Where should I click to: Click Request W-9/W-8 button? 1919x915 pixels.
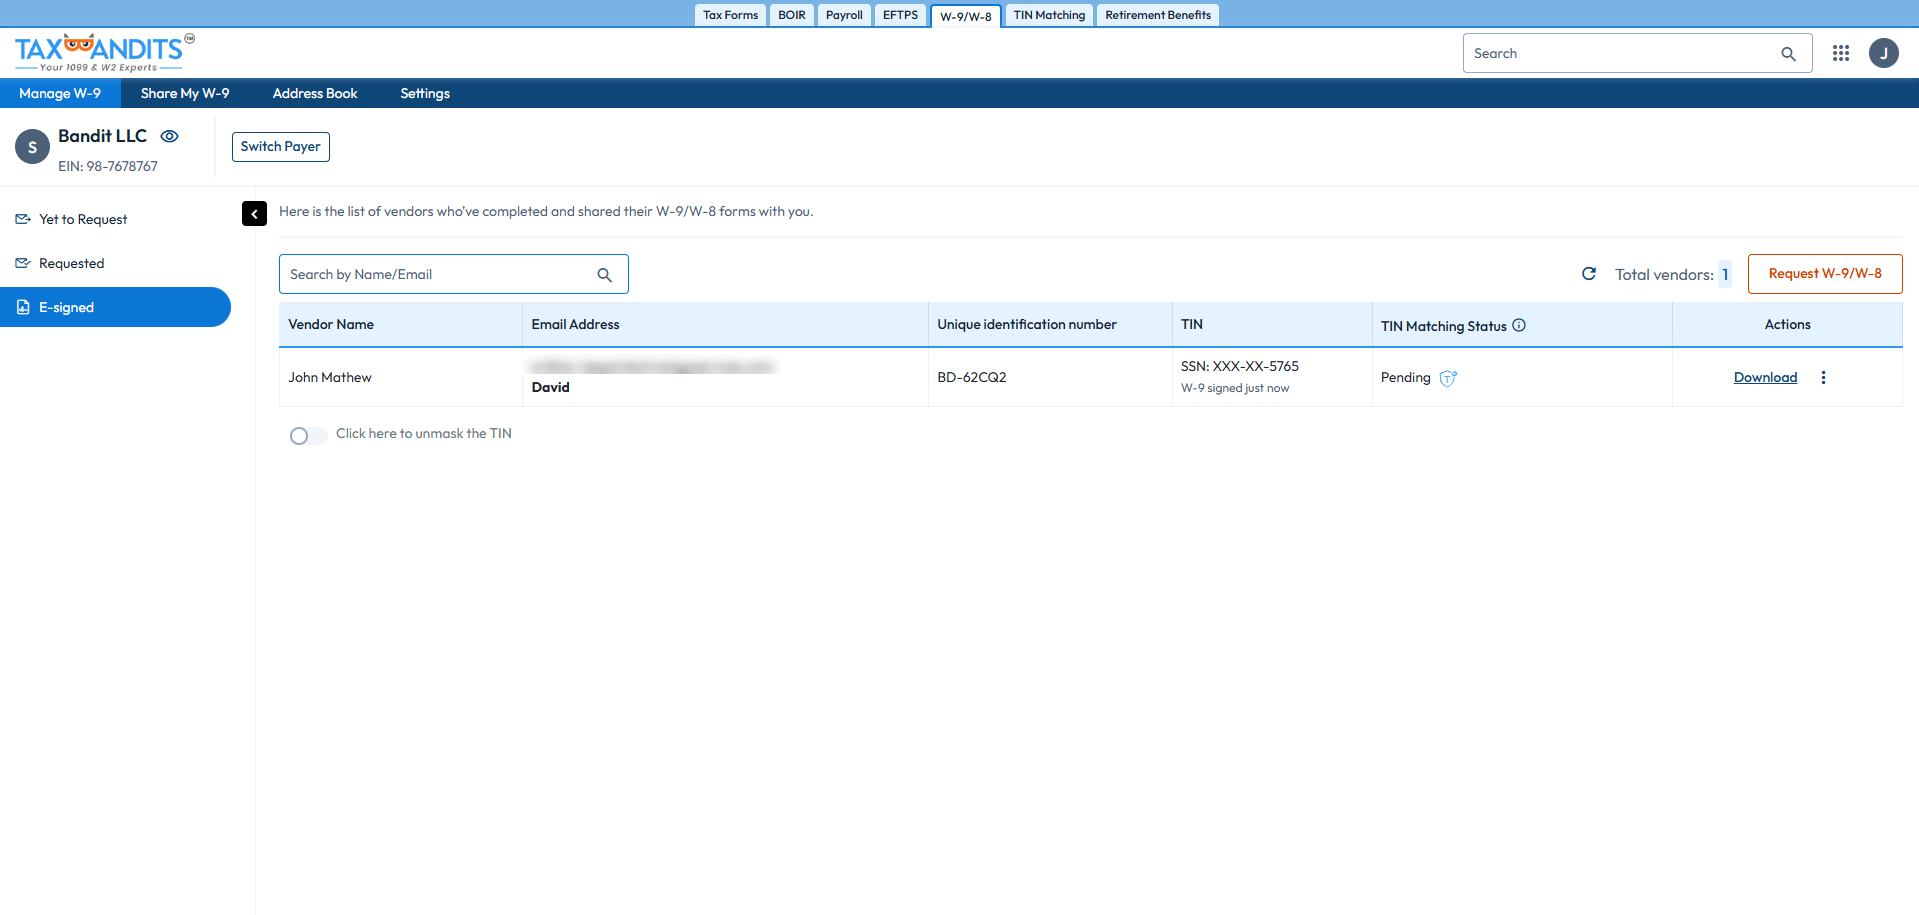[1825, 274]
